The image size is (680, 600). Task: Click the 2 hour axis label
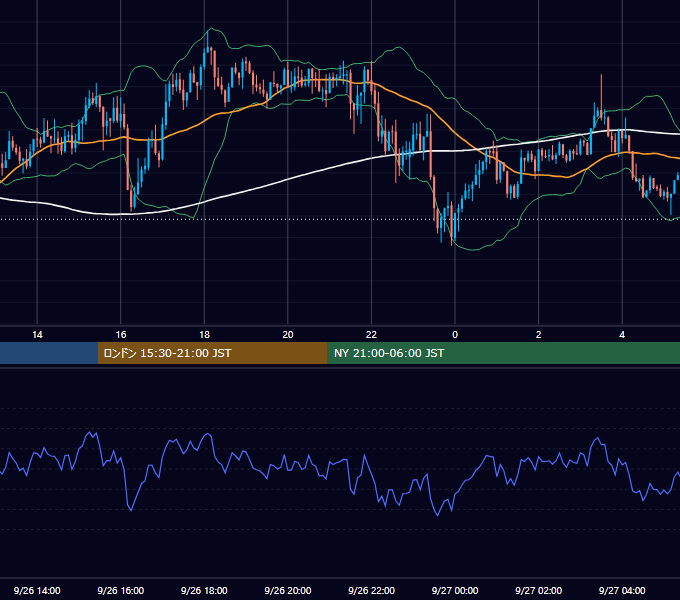(x=539, y=335)
